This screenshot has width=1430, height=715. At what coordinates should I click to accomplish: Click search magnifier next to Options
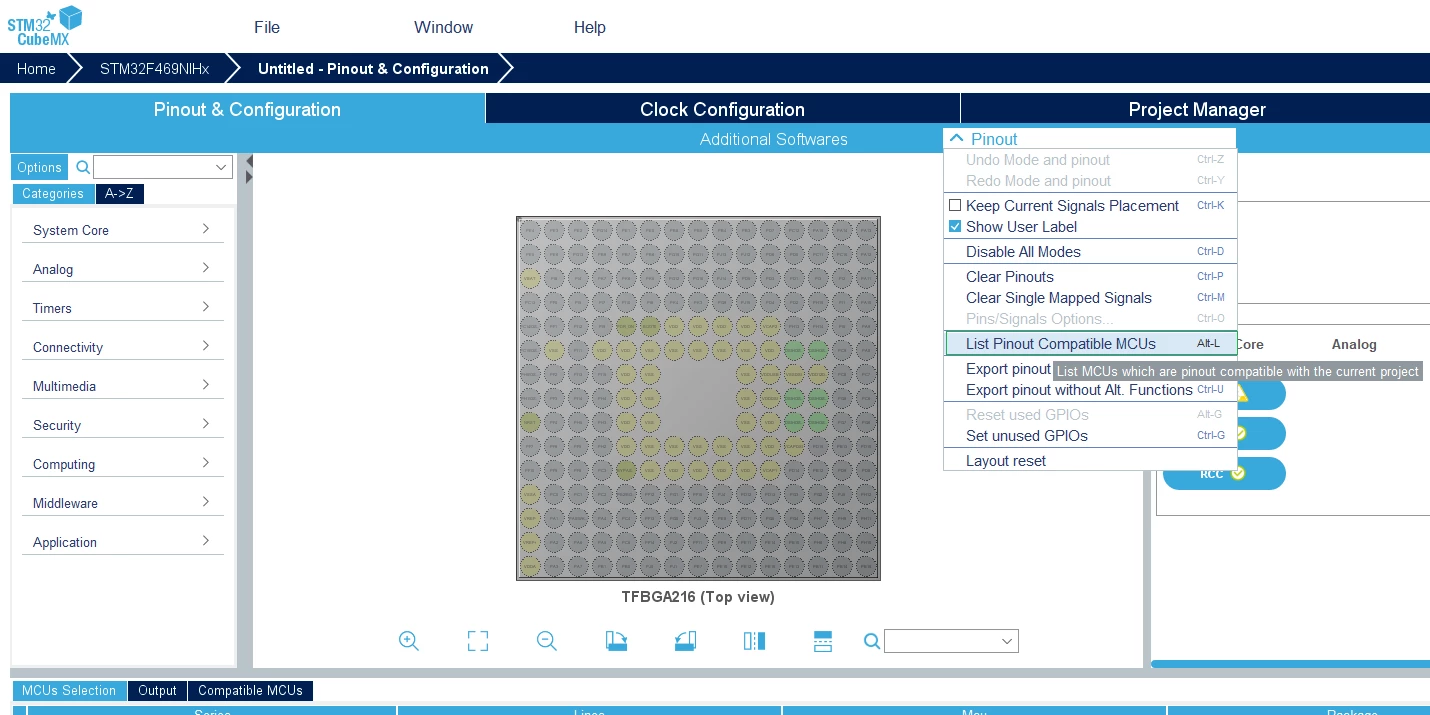point(83,167)
